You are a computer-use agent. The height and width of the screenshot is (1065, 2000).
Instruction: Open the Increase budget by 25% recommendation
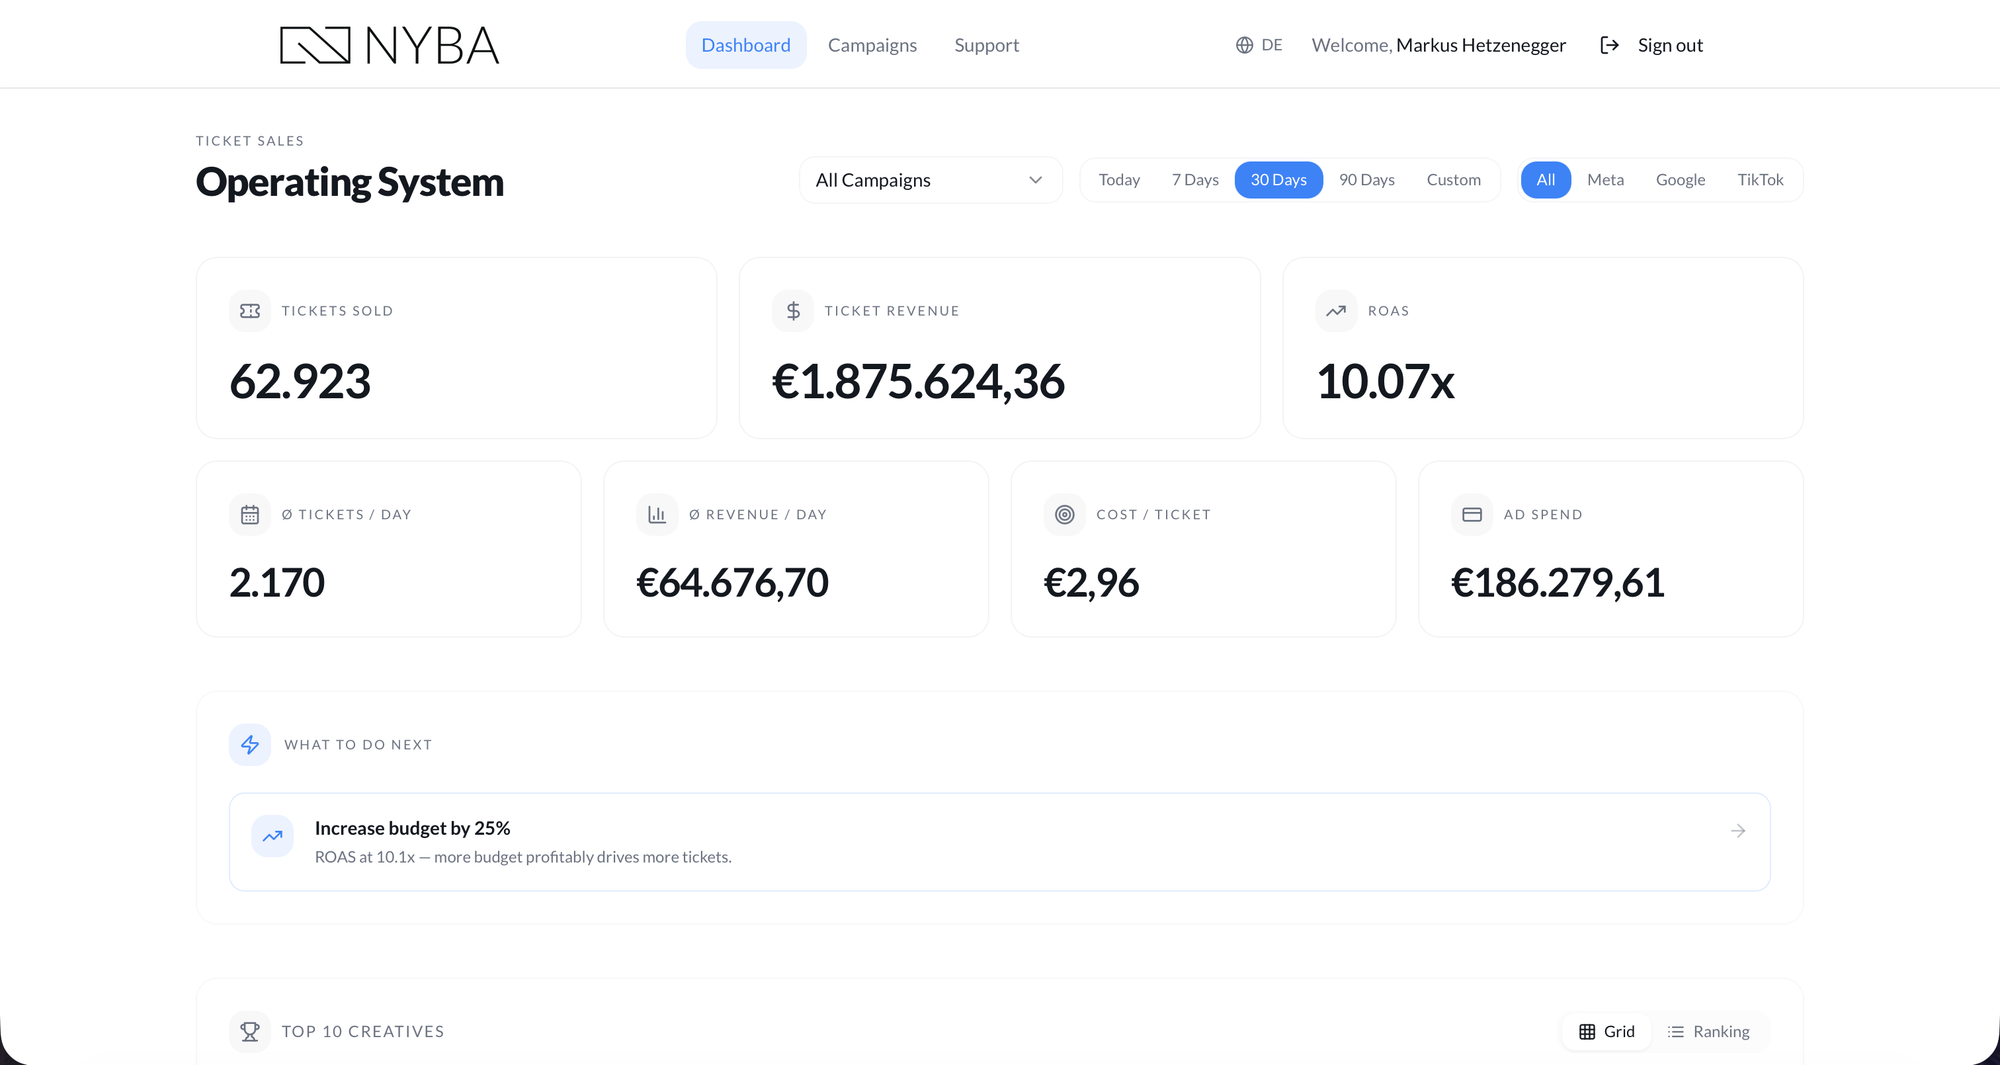click(999, 842)
